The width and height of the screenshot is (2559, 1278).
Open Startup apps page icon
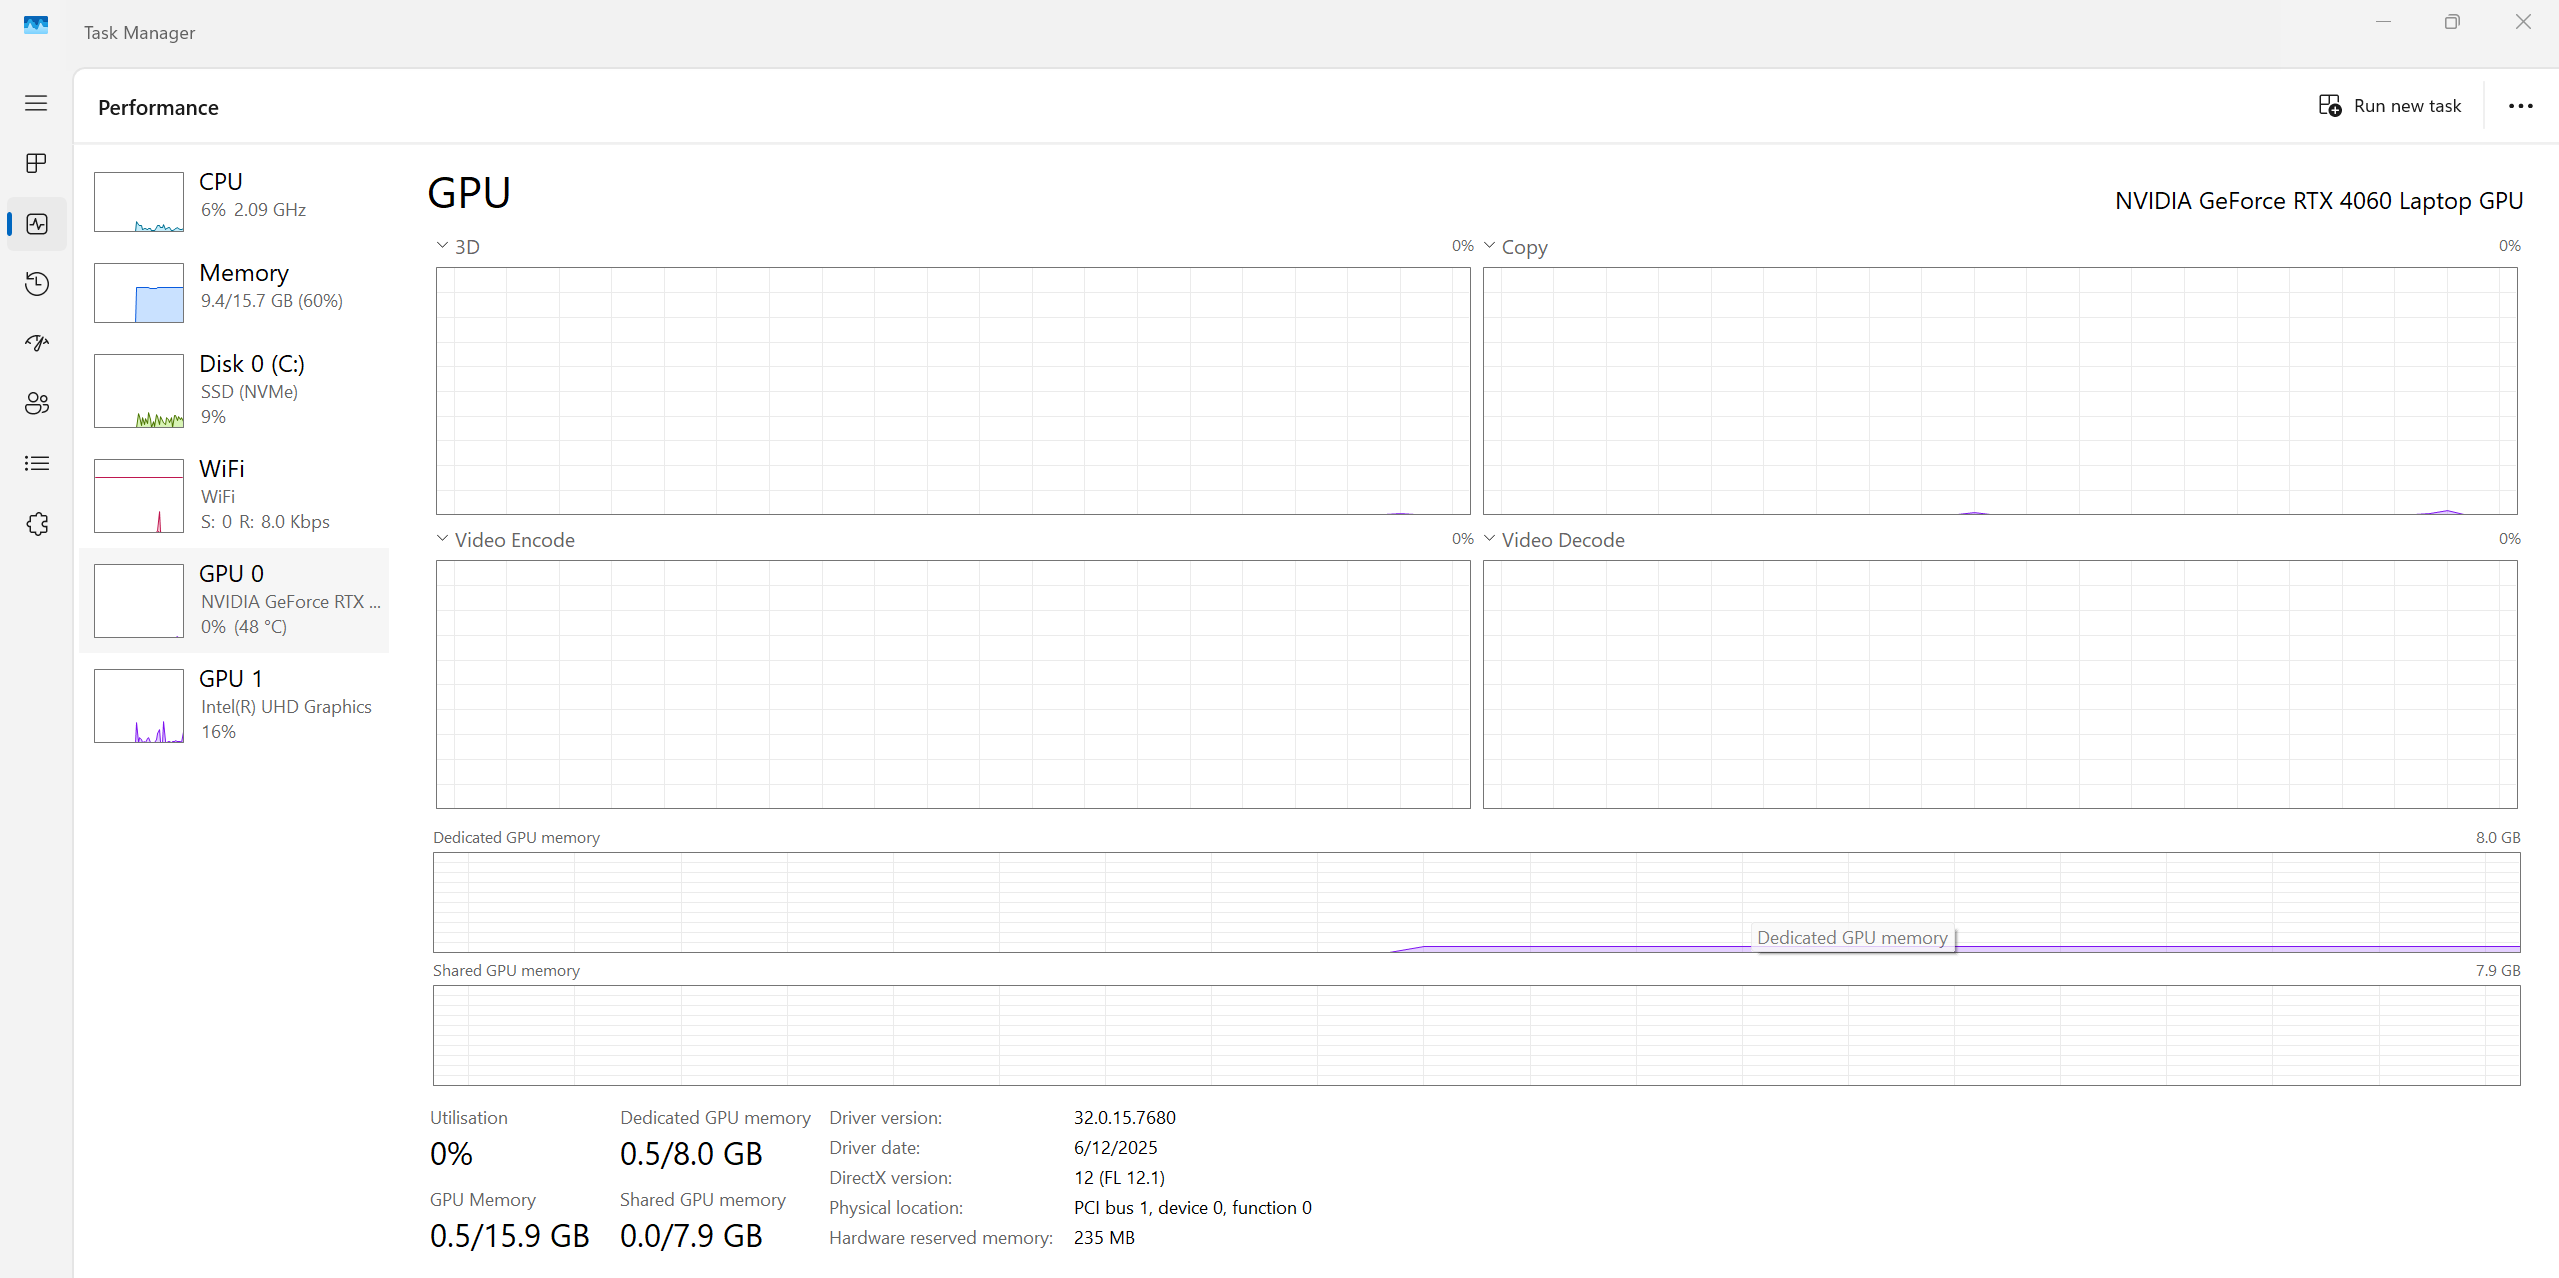(36, 344)
